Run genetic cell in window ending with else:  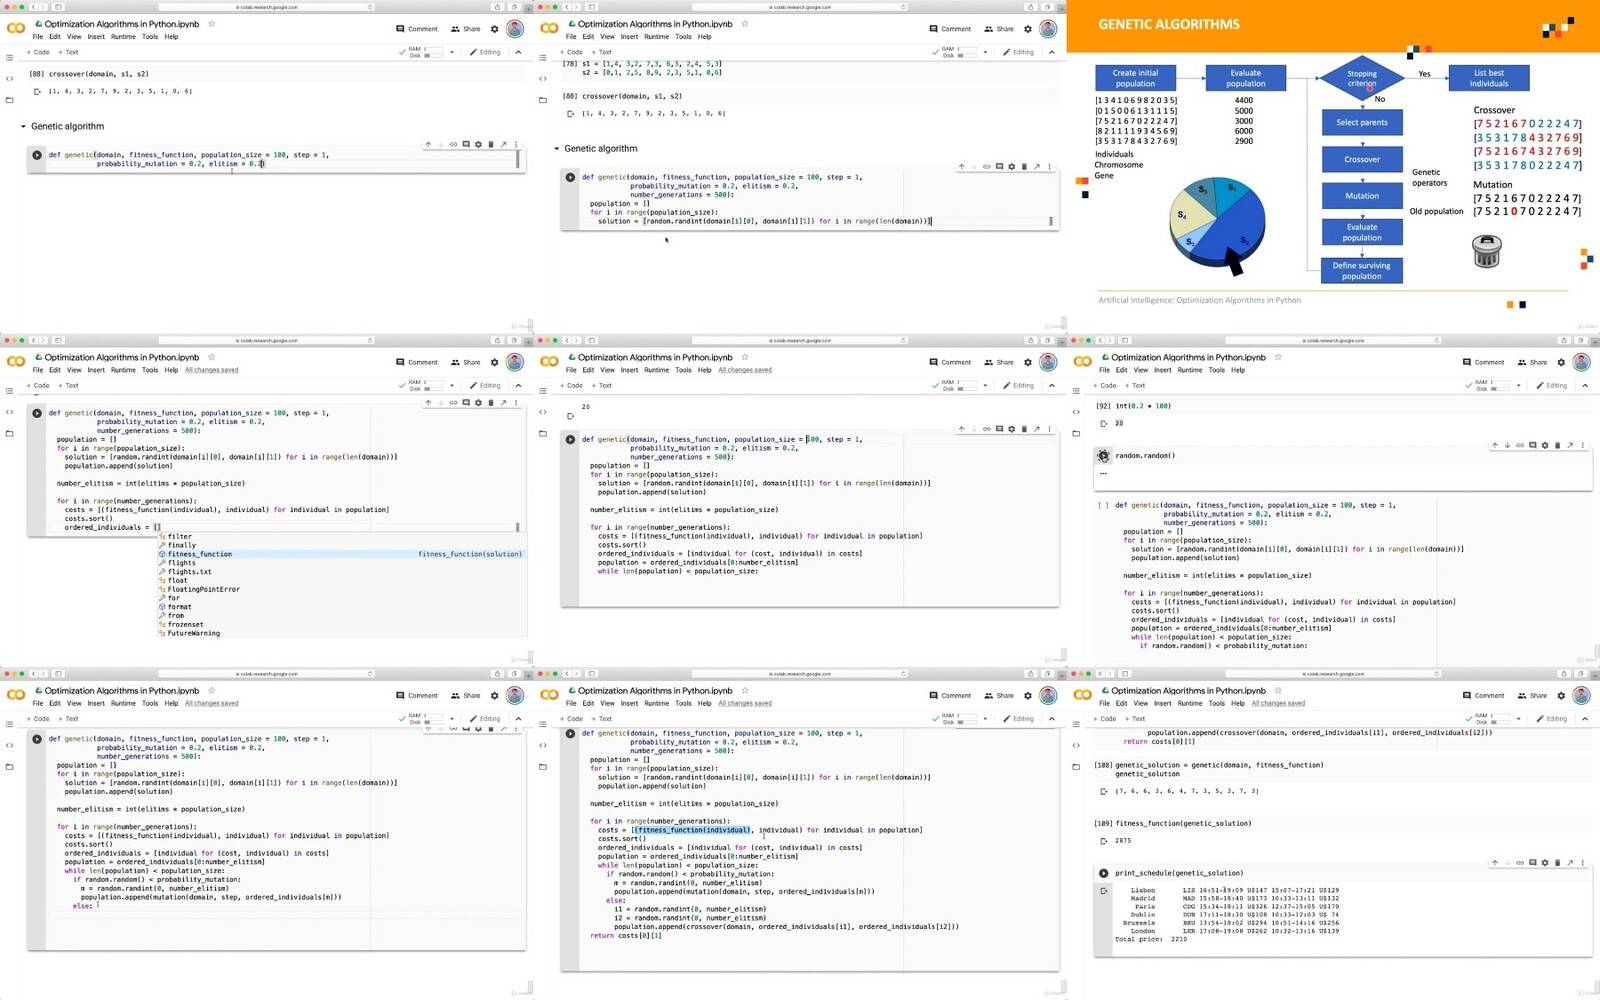(x=37, y=739)
